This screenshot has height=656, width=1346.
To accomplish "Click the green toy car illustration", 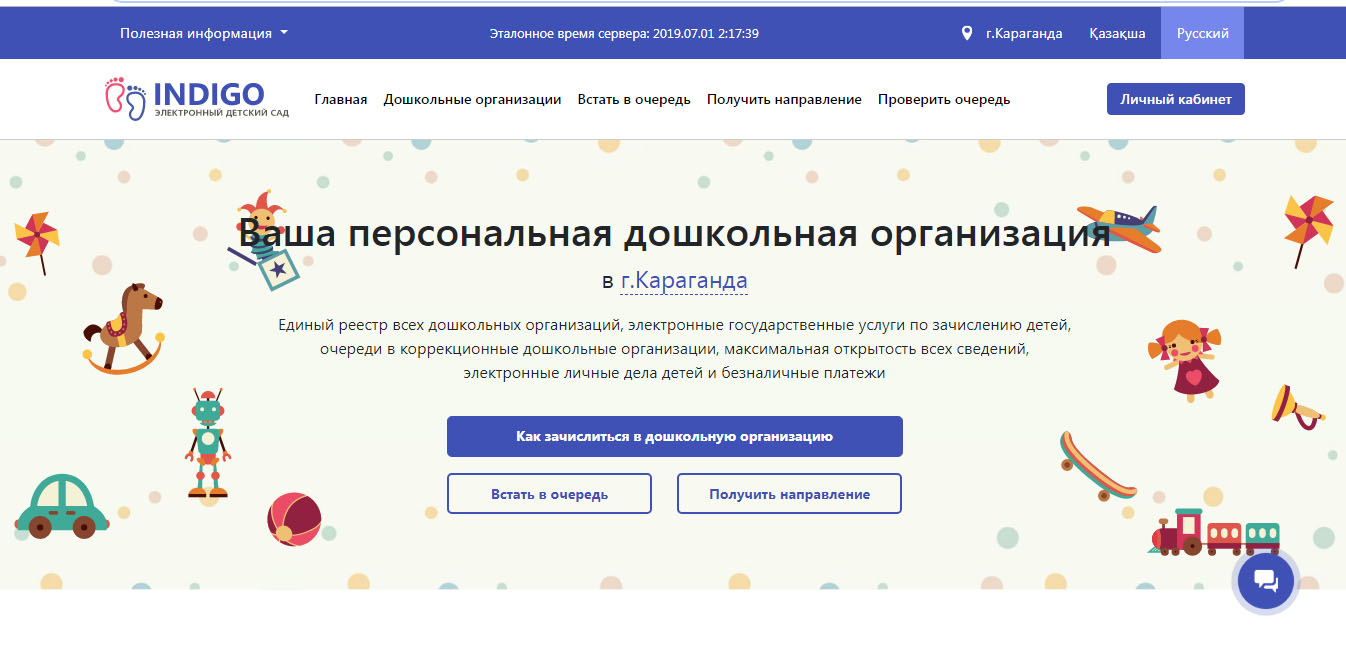I will (x=62, y=506).
